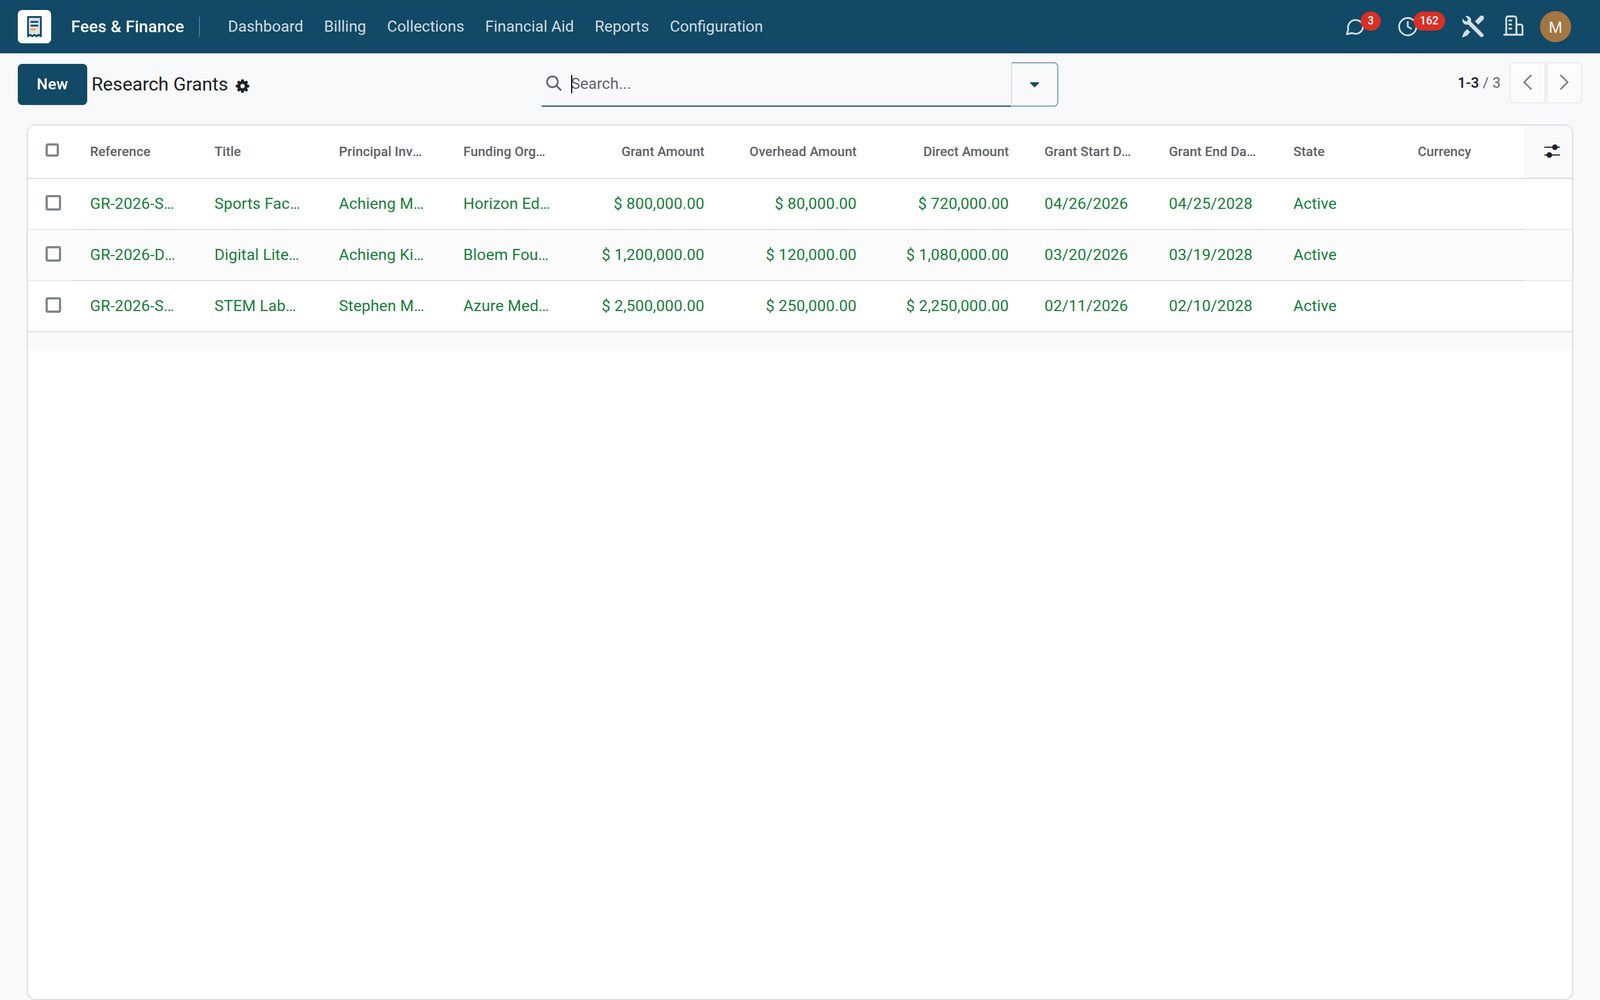Select the Sports Fac... grant row checkbox
This screenshot has width=1600, height=1000.
tap(53, 203)
